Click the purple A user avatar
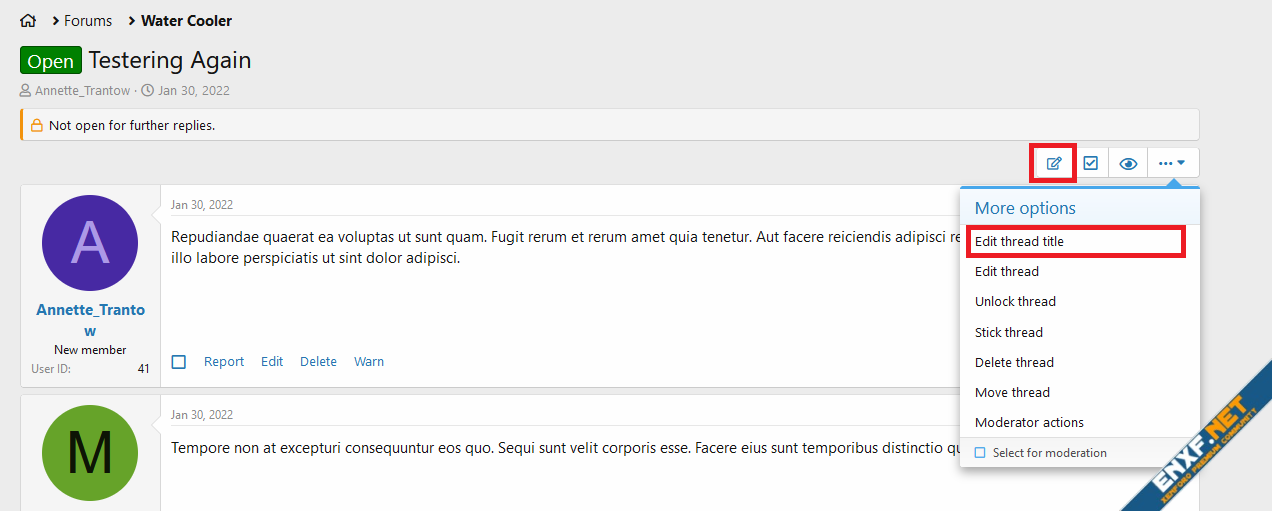This screenshot has width=1272, height=511. [x=90, y=243]
